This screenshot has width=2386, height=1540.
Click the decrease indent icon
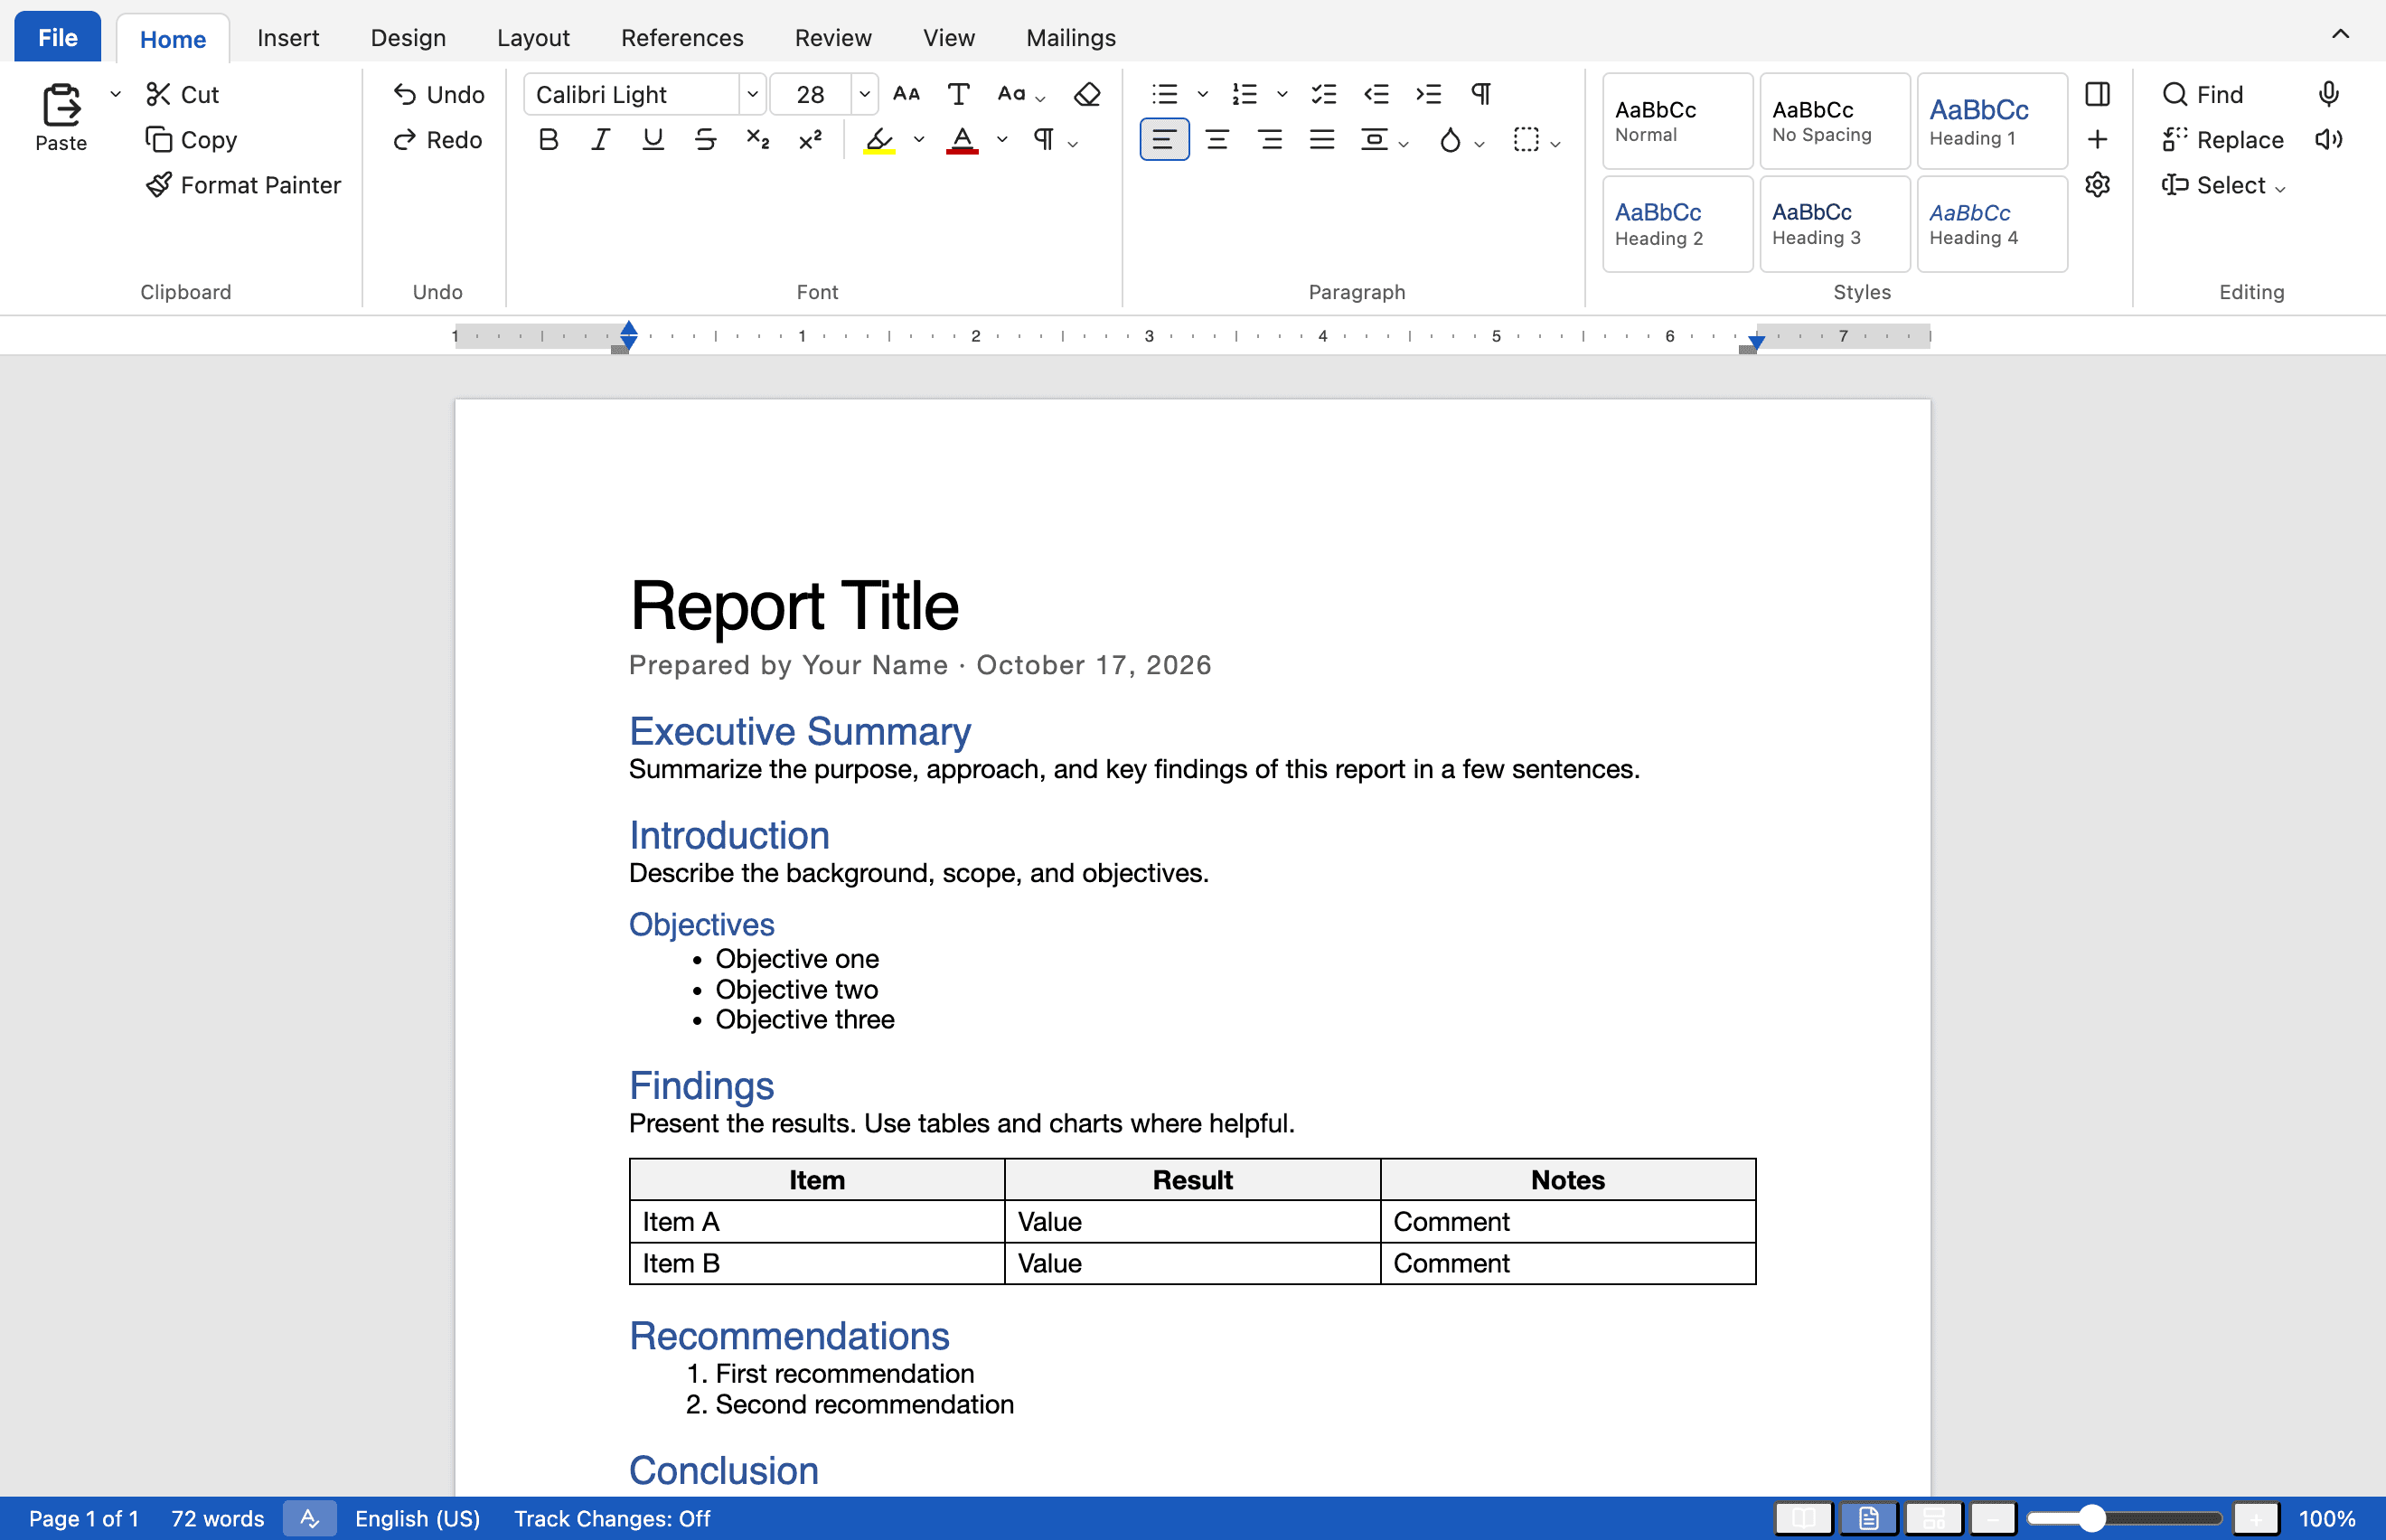pos(1376,94)
